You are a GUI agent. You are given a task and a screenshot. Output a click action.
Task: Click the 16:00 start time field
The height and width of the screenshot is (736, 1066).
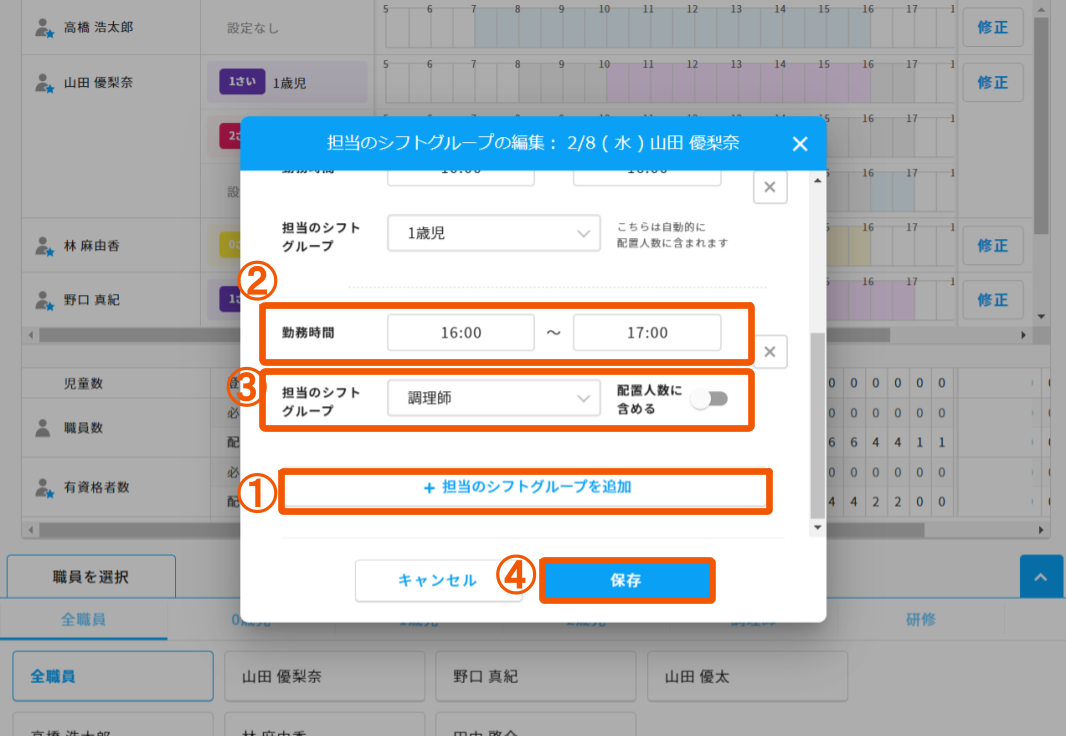tap(461, 333)
